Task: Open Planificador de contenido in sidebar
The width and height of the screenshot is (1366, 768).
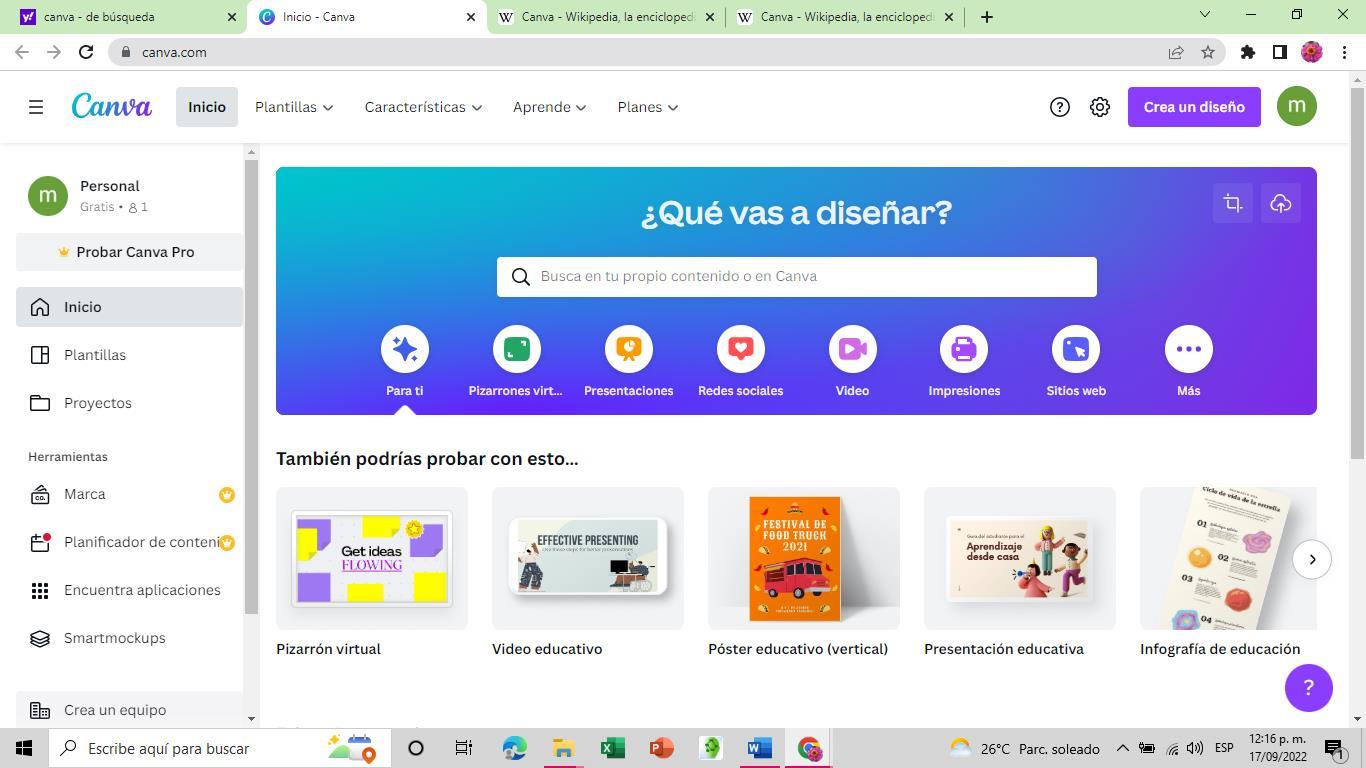Action: pyautogui.click(x=129, y=542)
